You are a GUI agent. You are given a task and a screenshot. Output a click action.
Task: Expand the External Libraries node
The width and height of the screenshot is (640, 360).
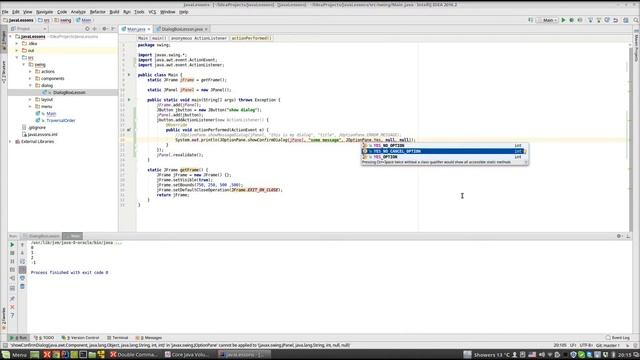point(11,142)
